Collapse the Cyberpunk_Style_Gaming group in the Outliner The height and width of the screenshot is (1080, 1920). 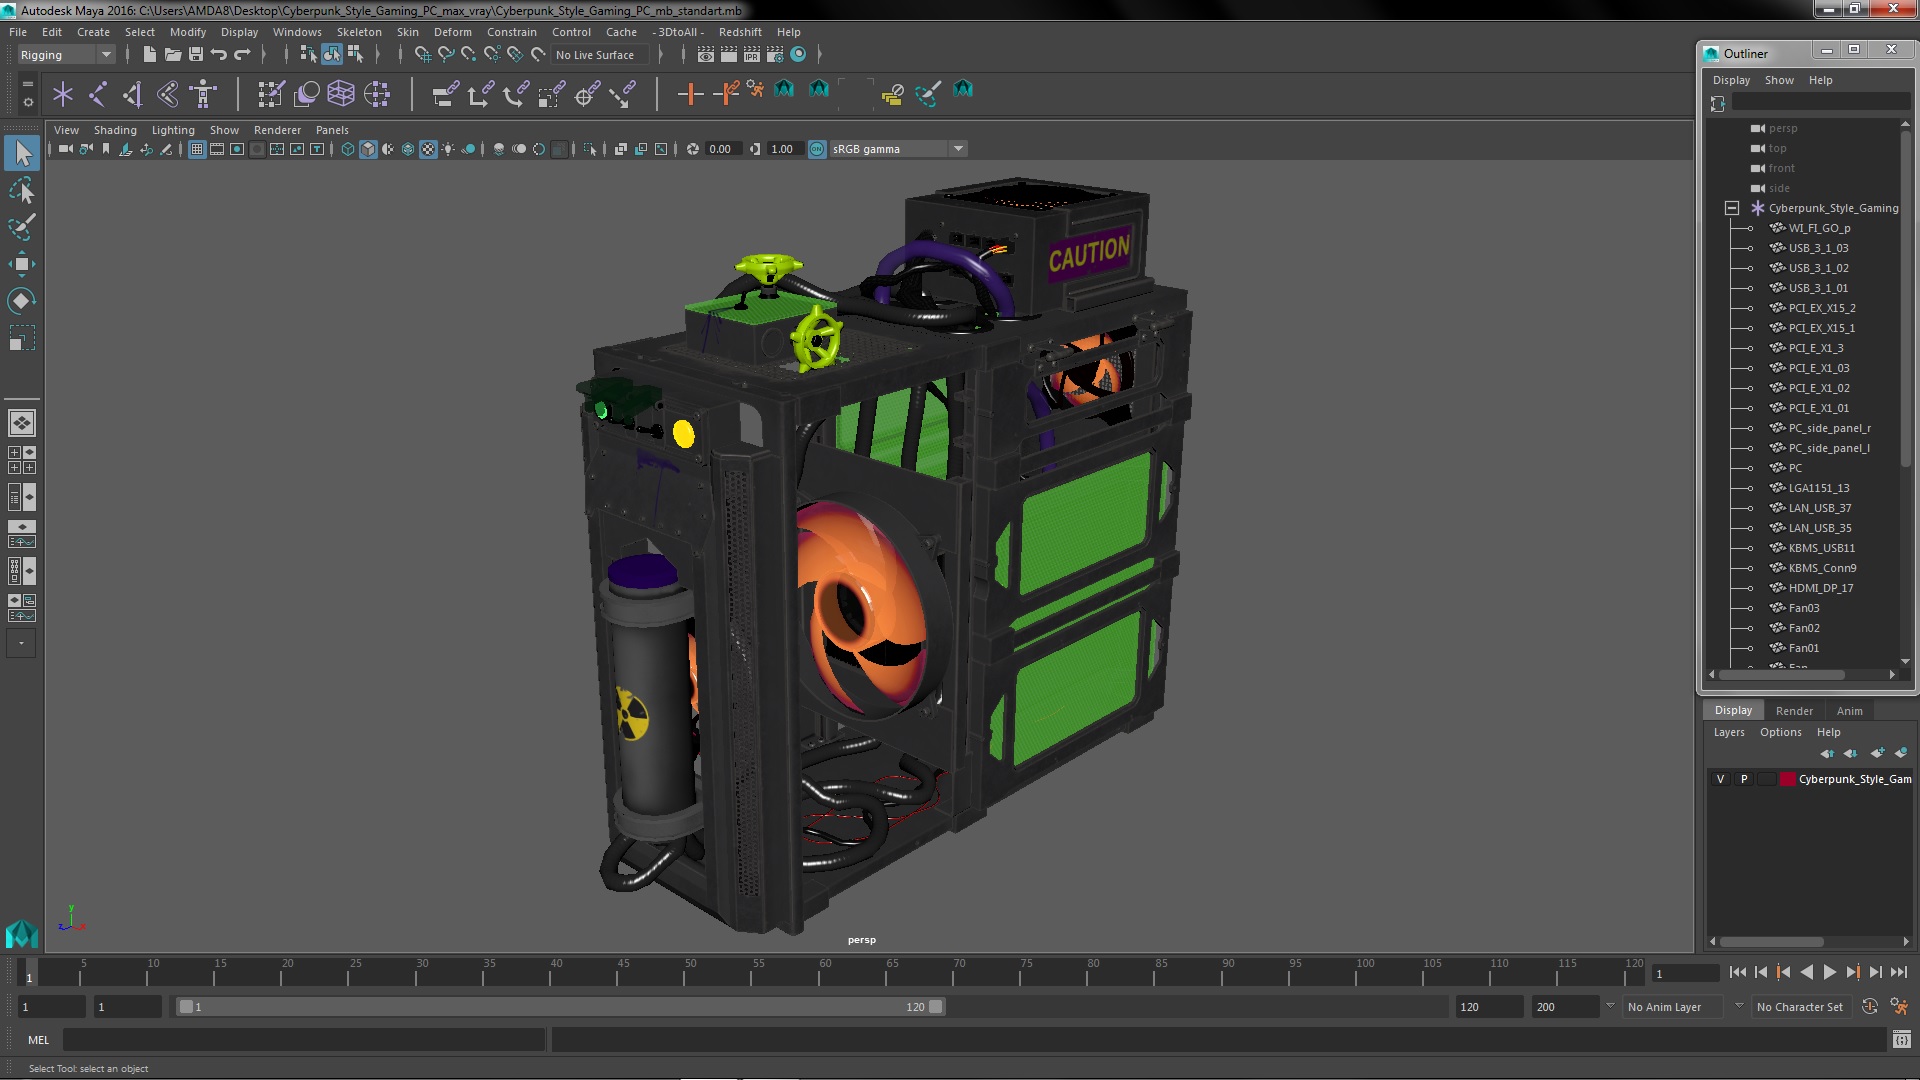pyautogui.click(x=1732, y=208)
